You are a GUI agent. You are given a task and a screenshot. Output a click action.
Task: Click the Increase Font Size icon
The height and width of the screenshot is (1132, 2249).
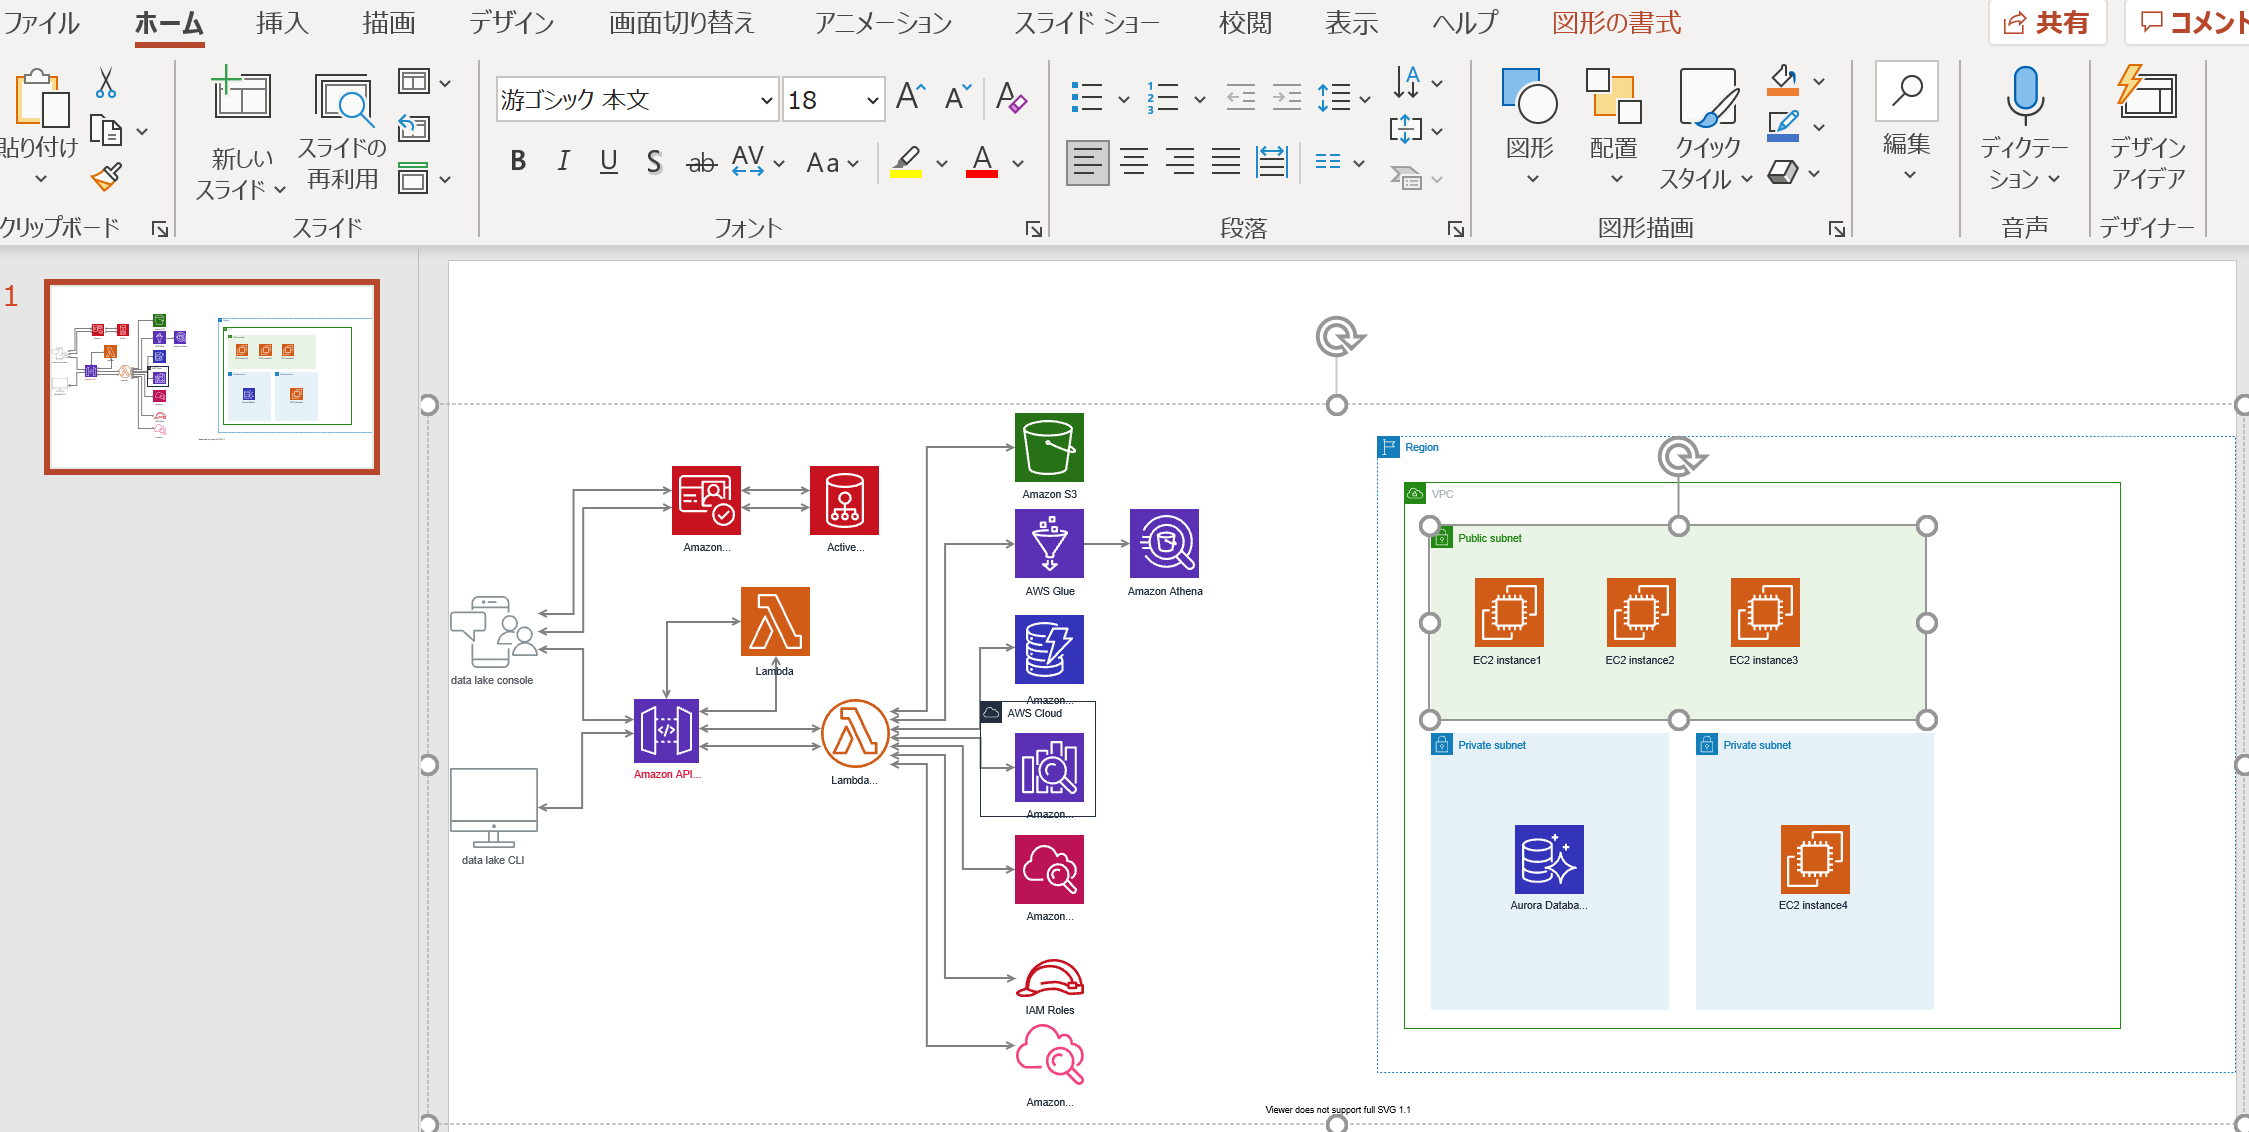[910, 98]
